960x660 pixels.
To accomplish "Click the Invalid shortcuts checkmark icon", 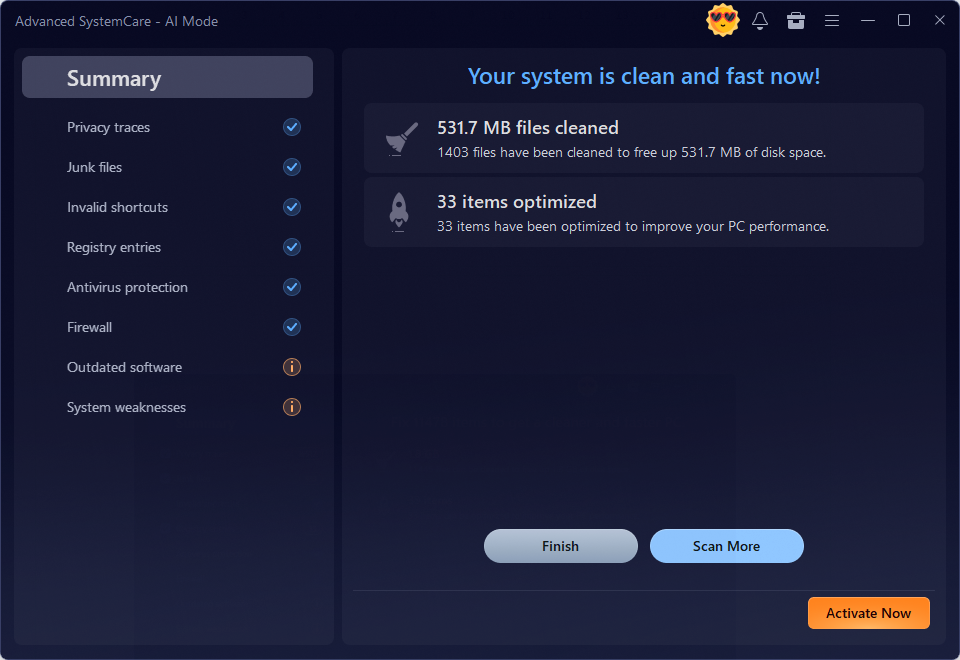I will pos(292,207).
